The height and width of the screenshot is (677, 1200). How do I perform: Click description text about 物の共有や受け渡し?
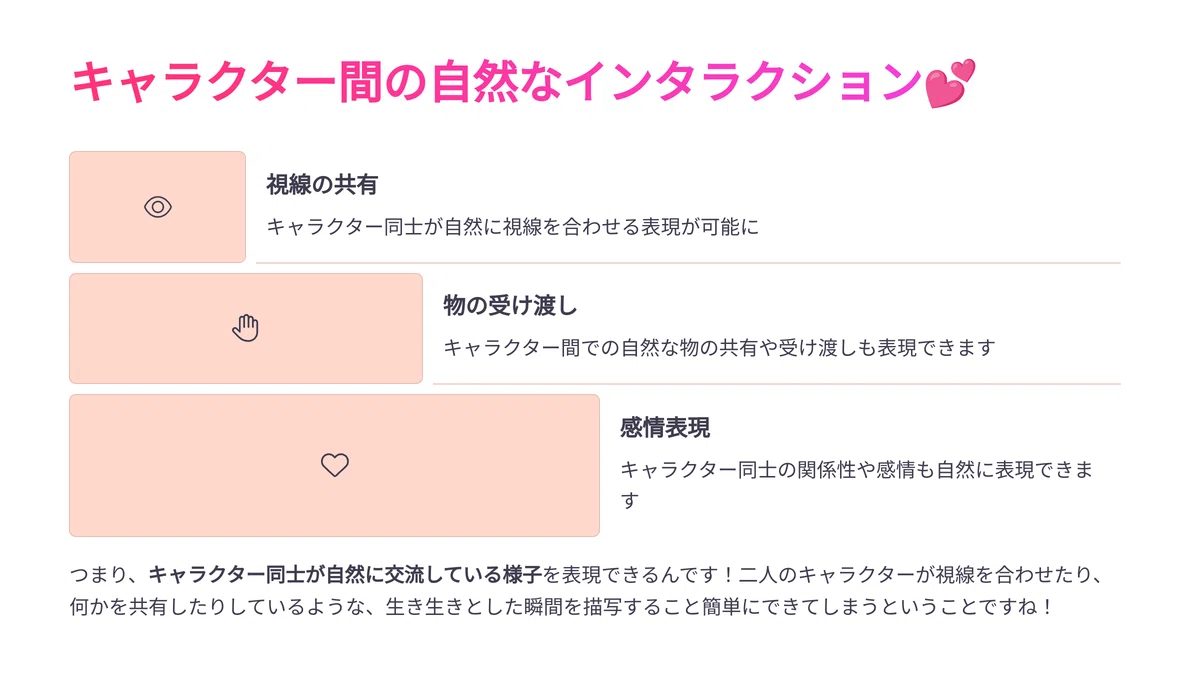[x=720, y=348]
